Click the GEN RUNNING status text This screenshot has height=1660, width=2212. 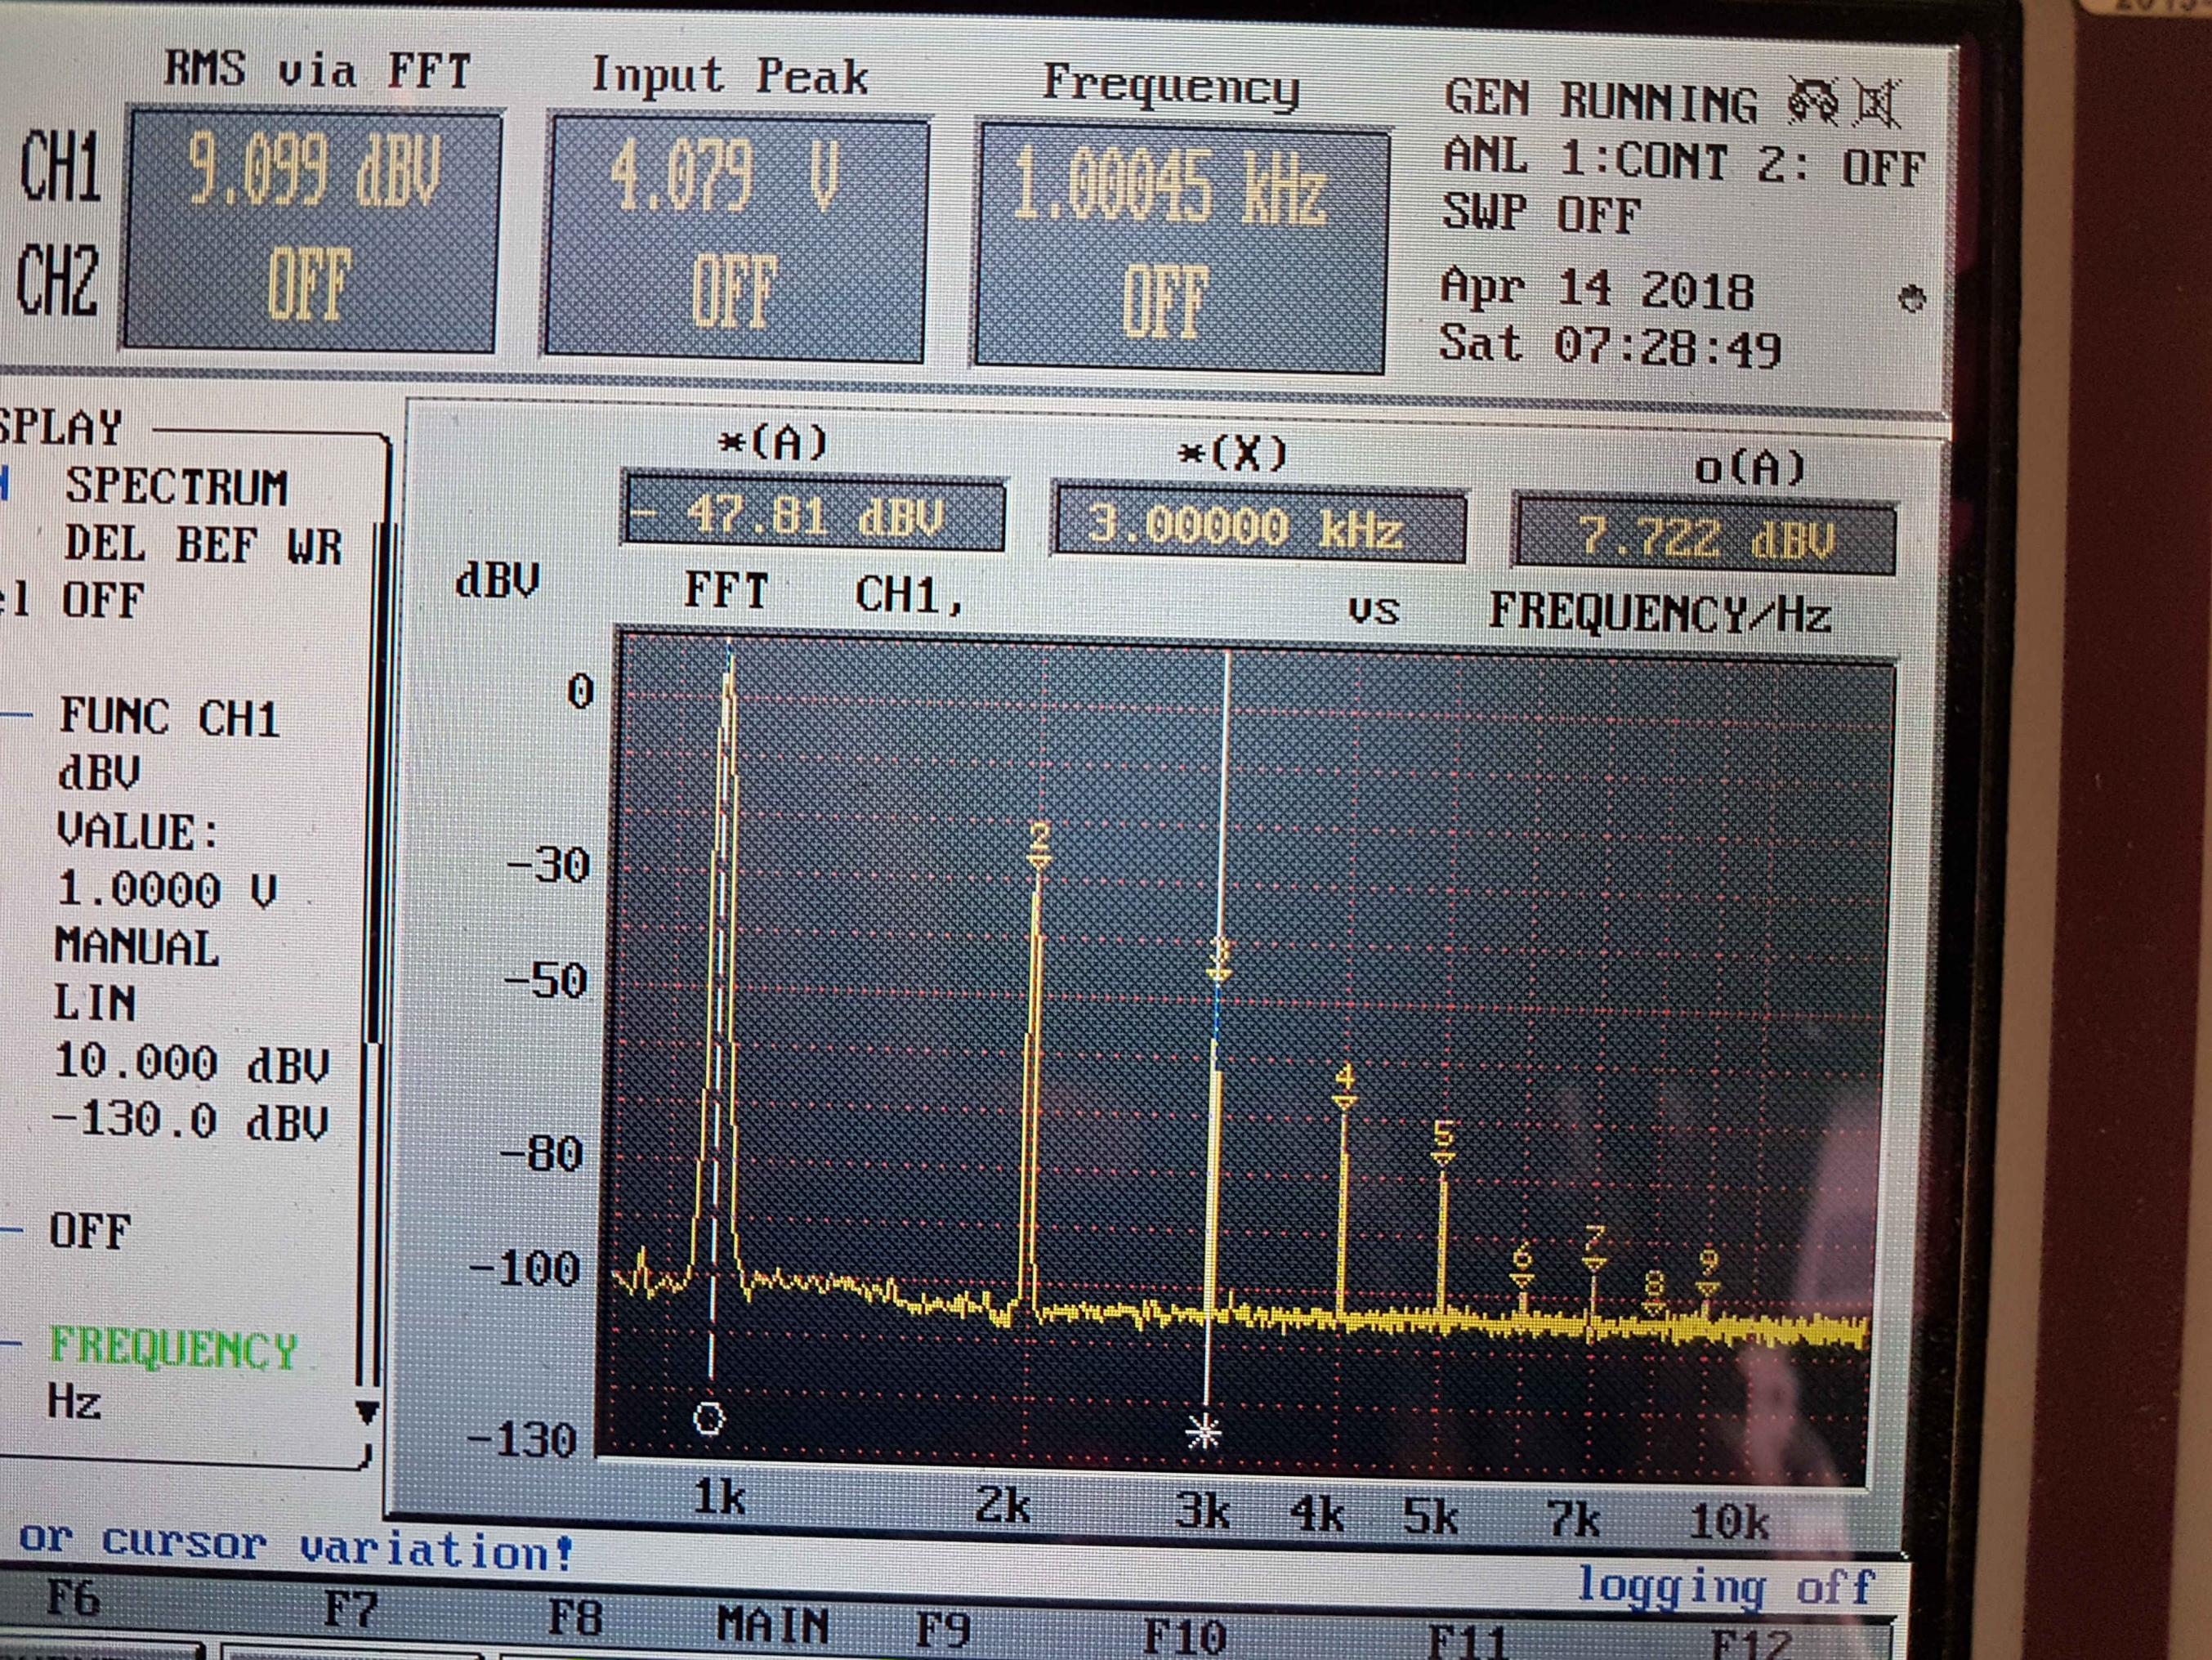[x=1600, y=100]
